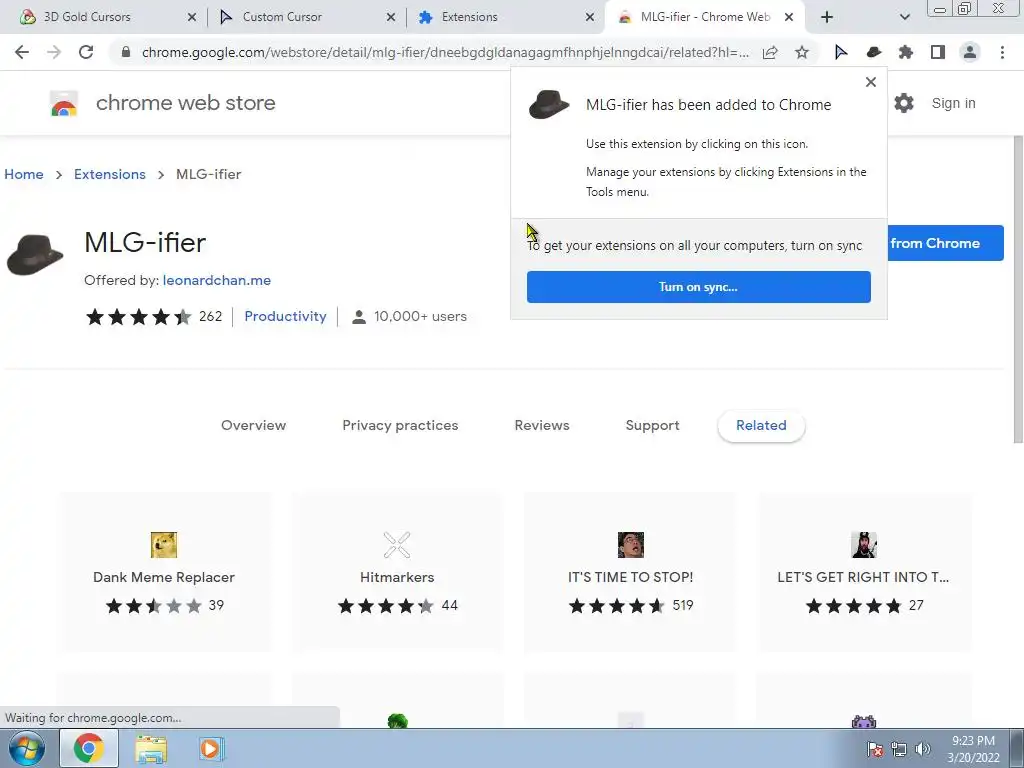Close the Custom Cursor tab
This screenshot has width=1024, height=768.
point(391,17)
